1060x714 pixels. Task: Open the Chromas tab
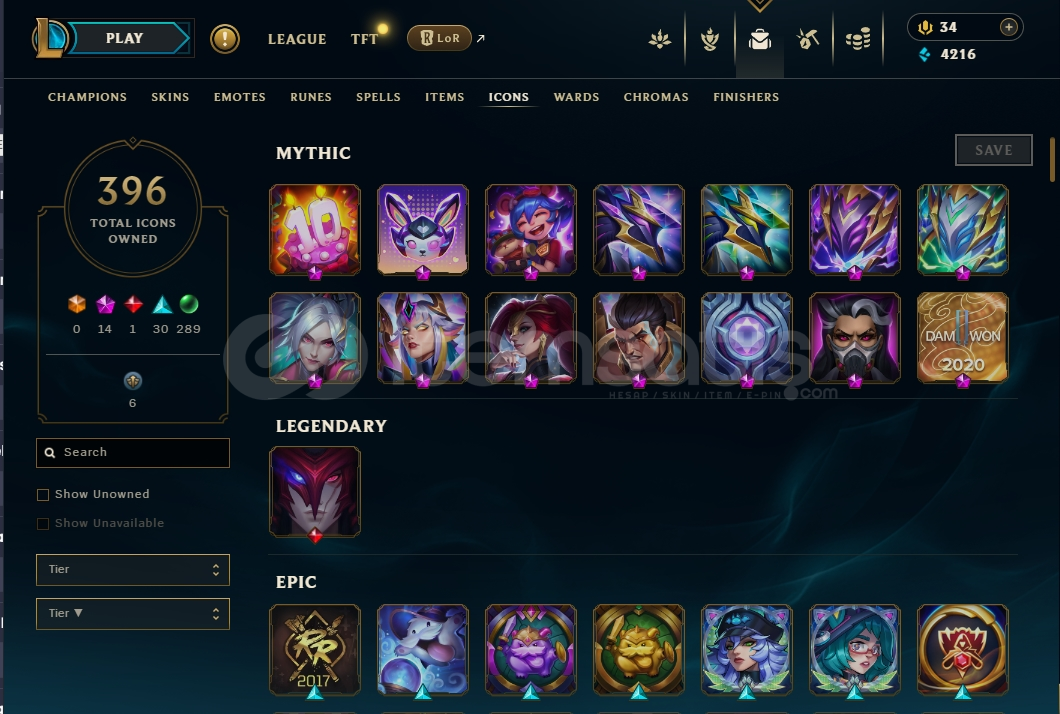point(656,97)
